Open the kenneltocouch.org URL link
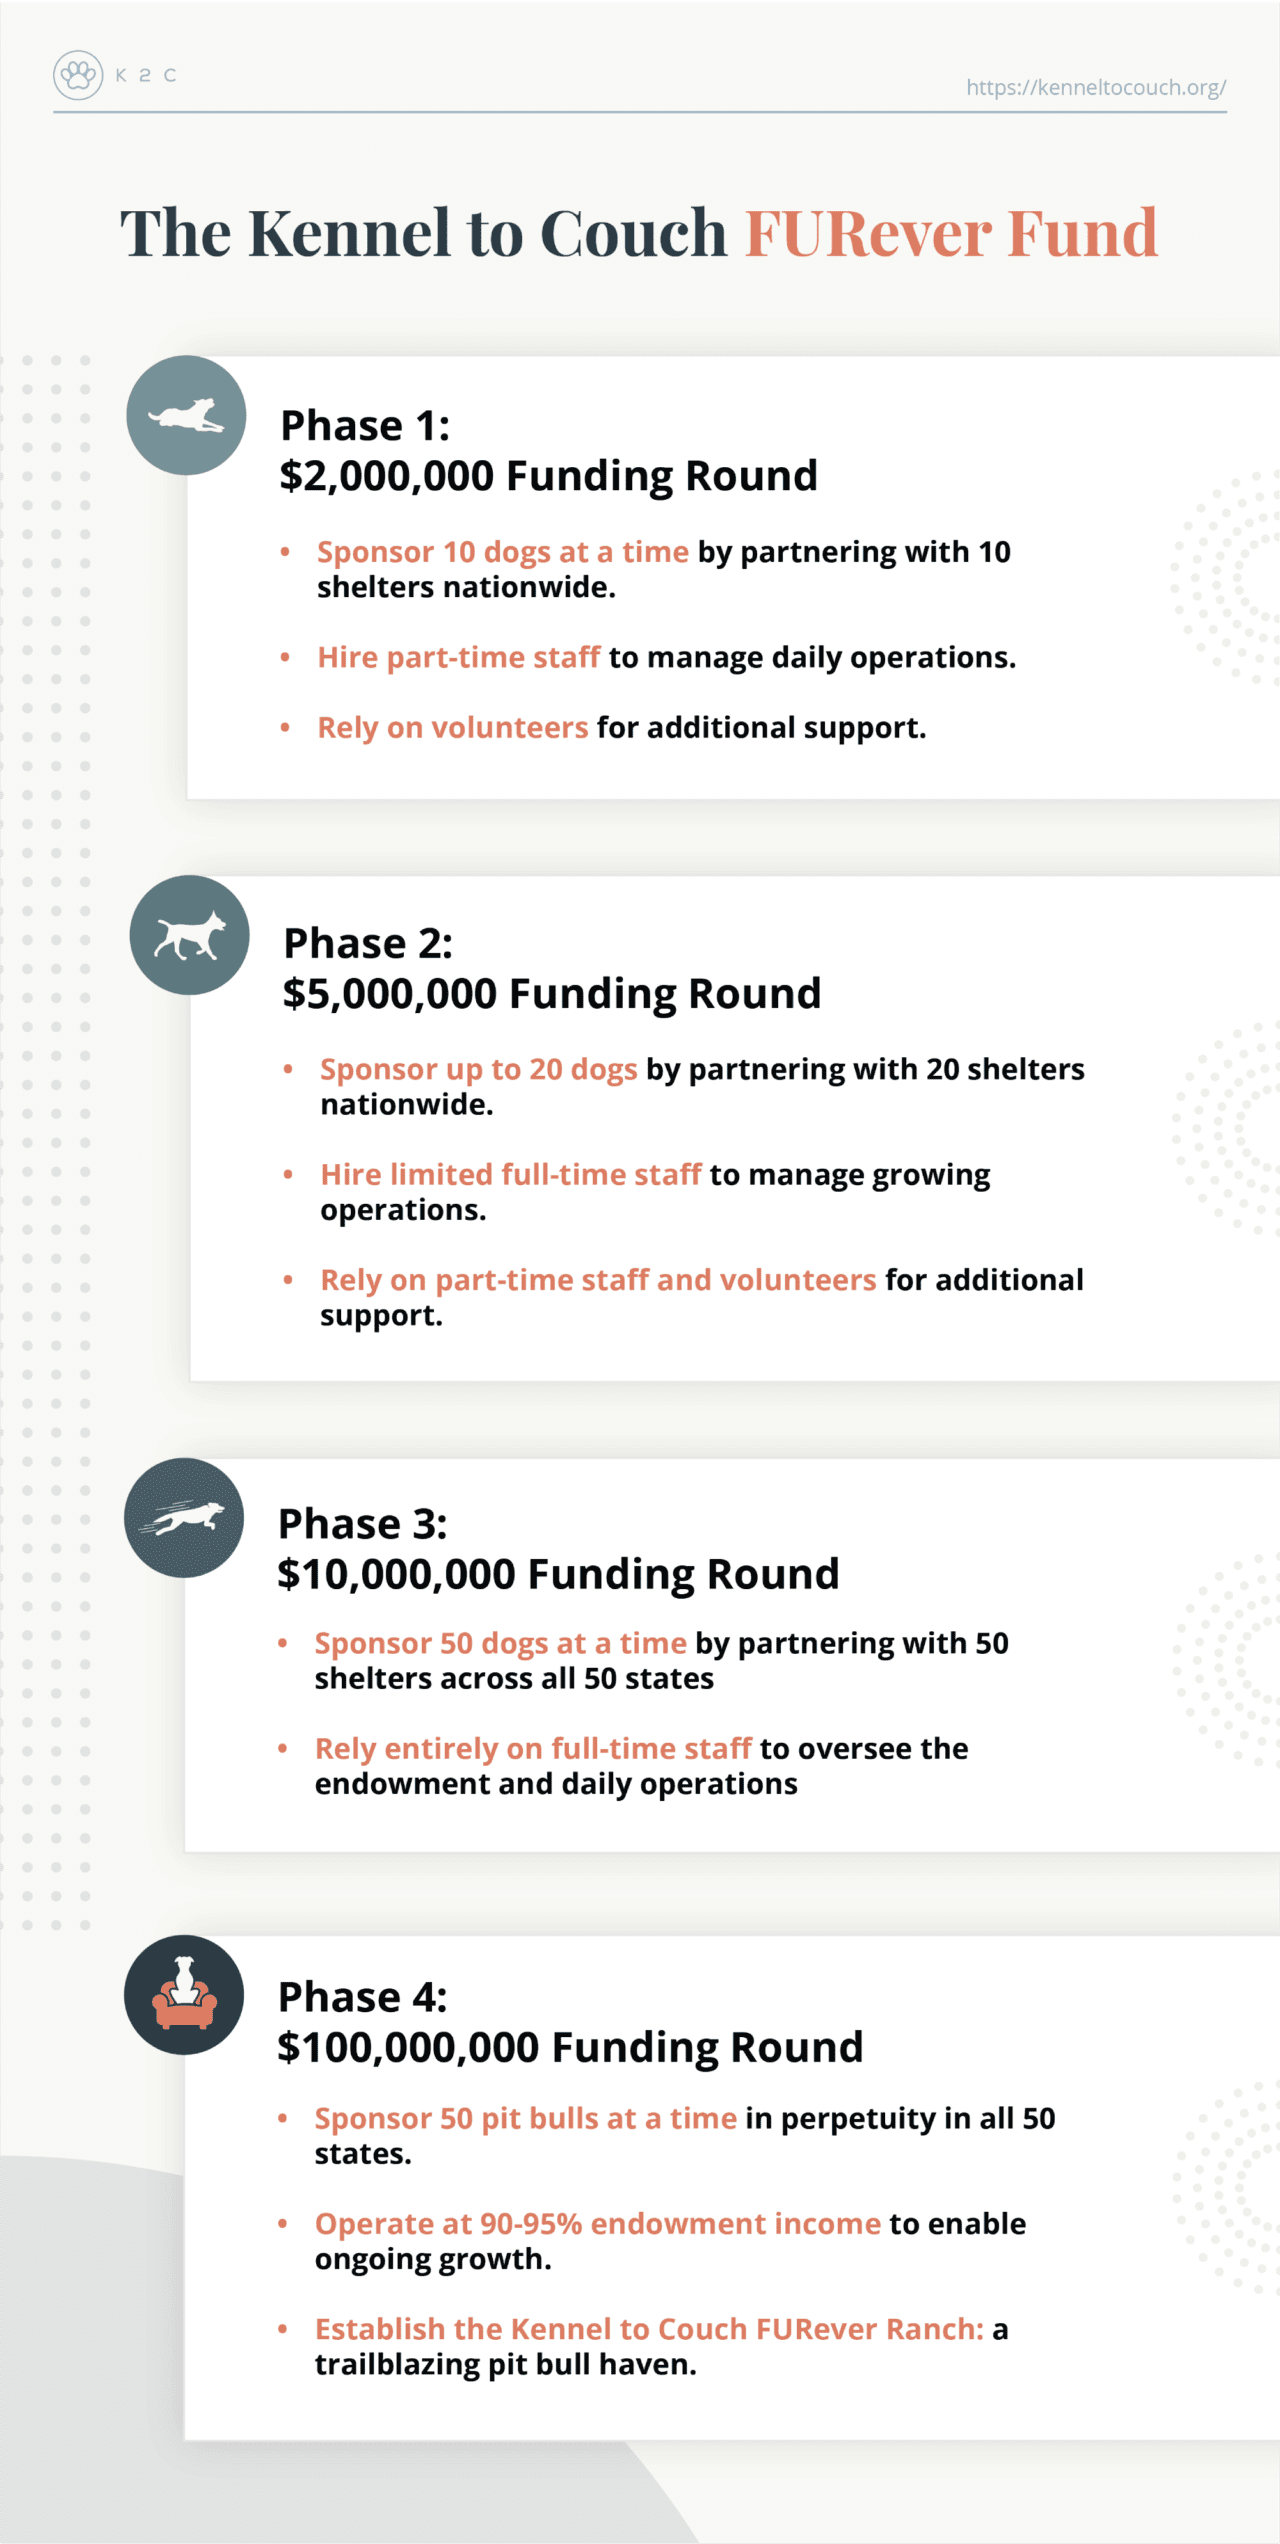Image resolution: width=1280 pixels, height=2544 pixels. click(x=1095, y=87)
